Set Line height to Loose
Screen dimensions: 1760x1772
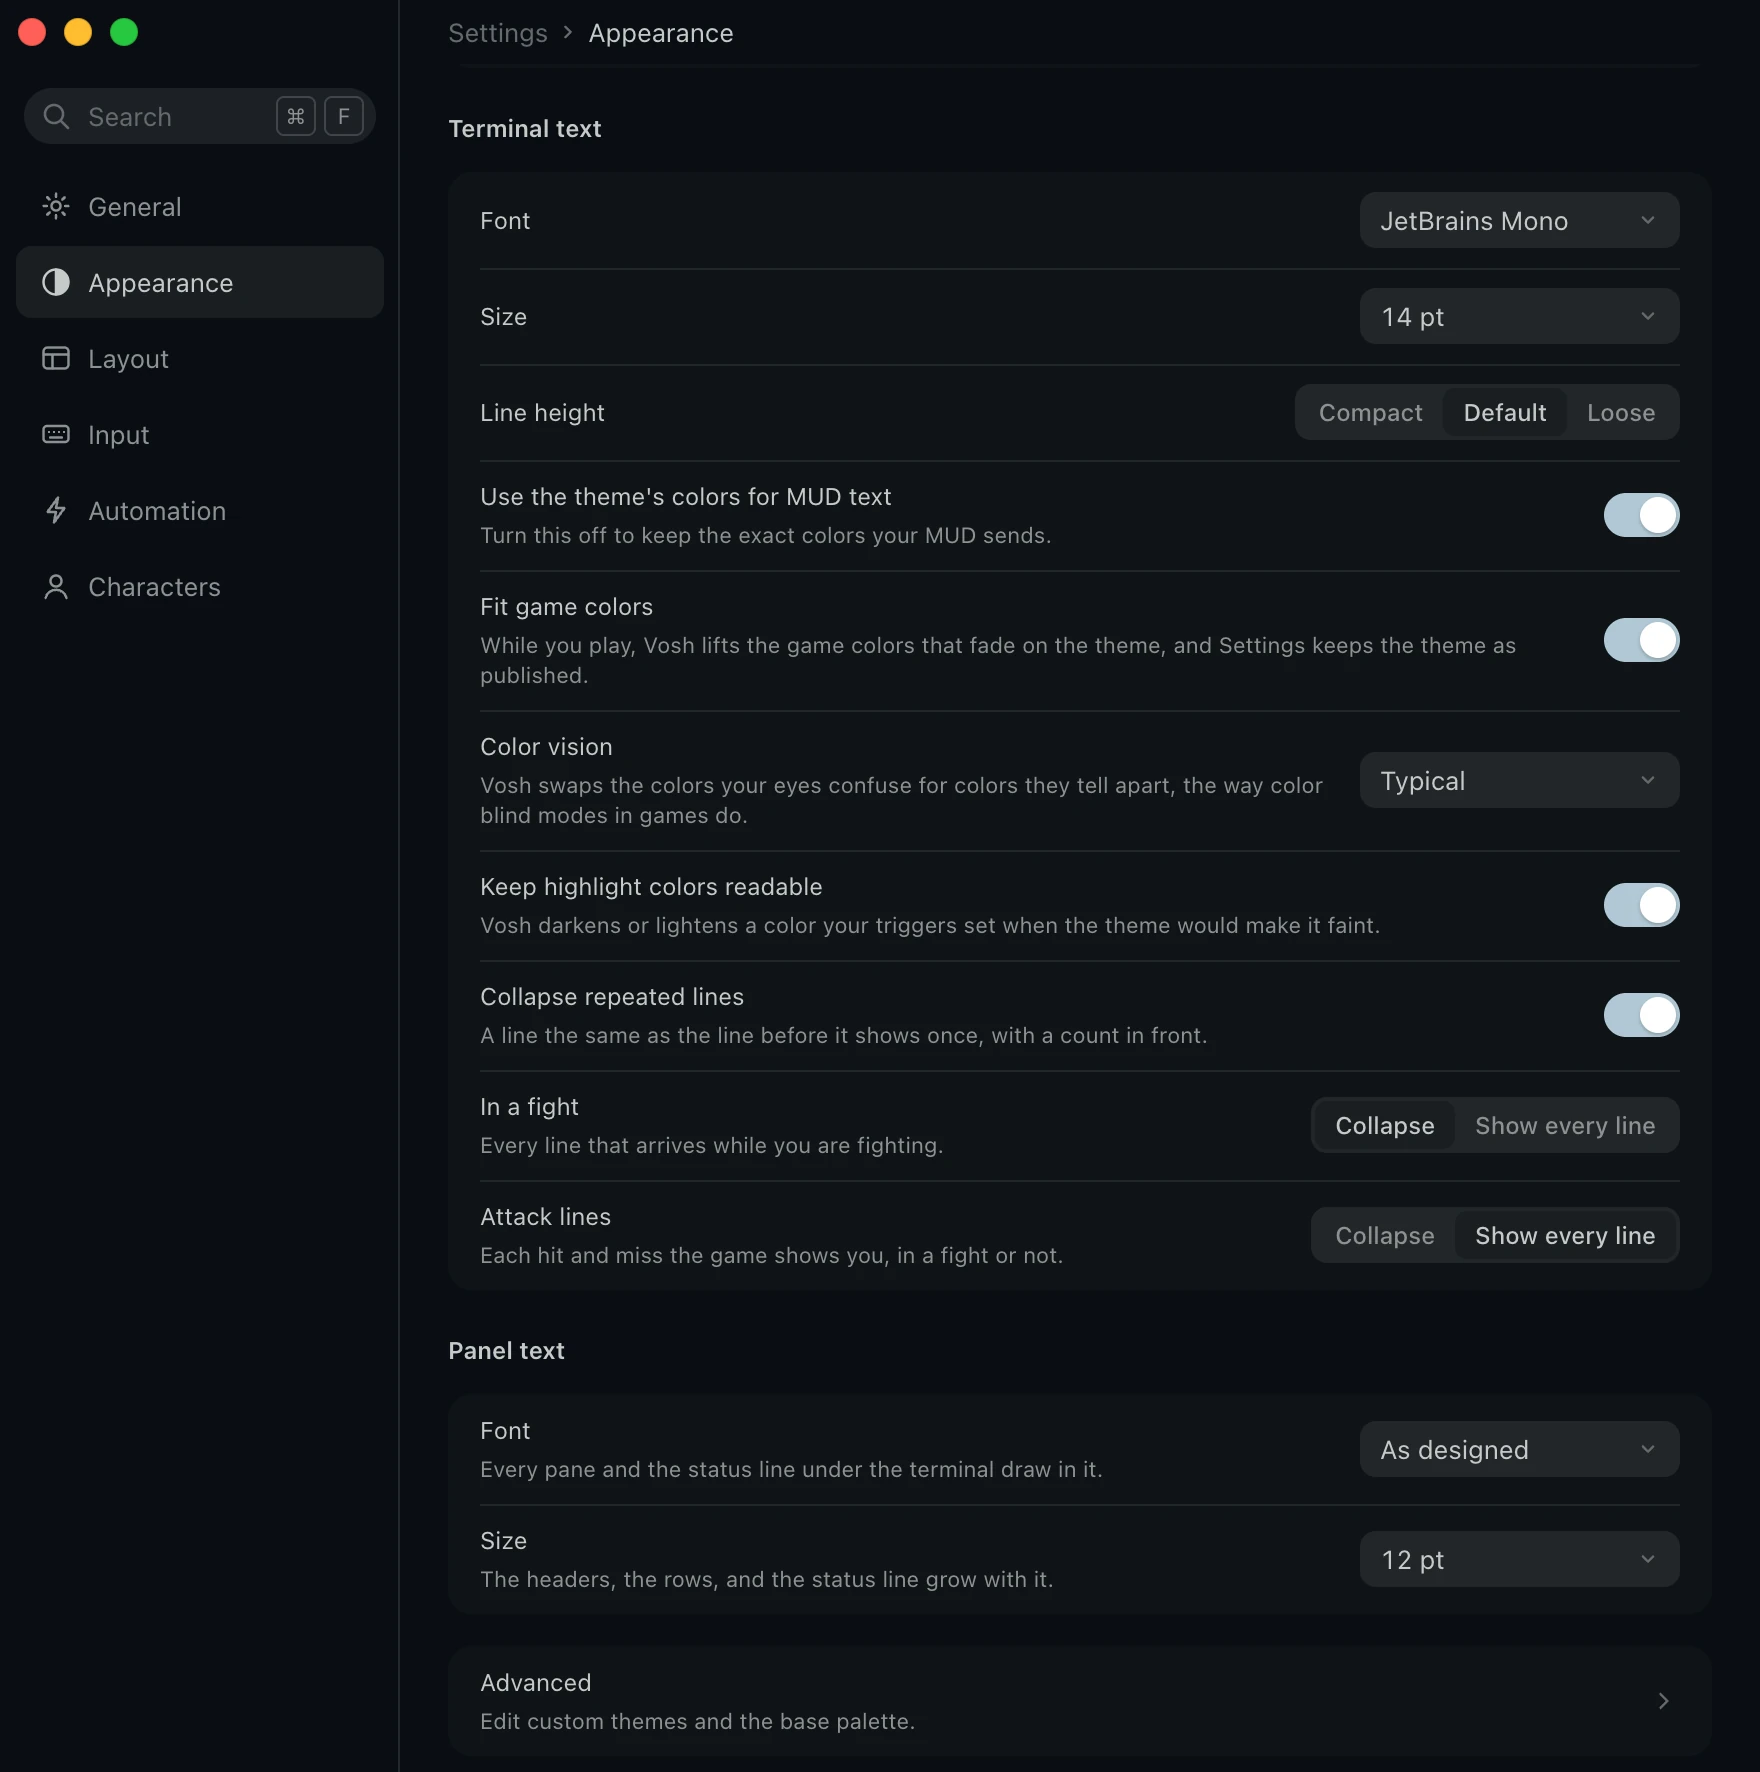[x=1620, y=413]
